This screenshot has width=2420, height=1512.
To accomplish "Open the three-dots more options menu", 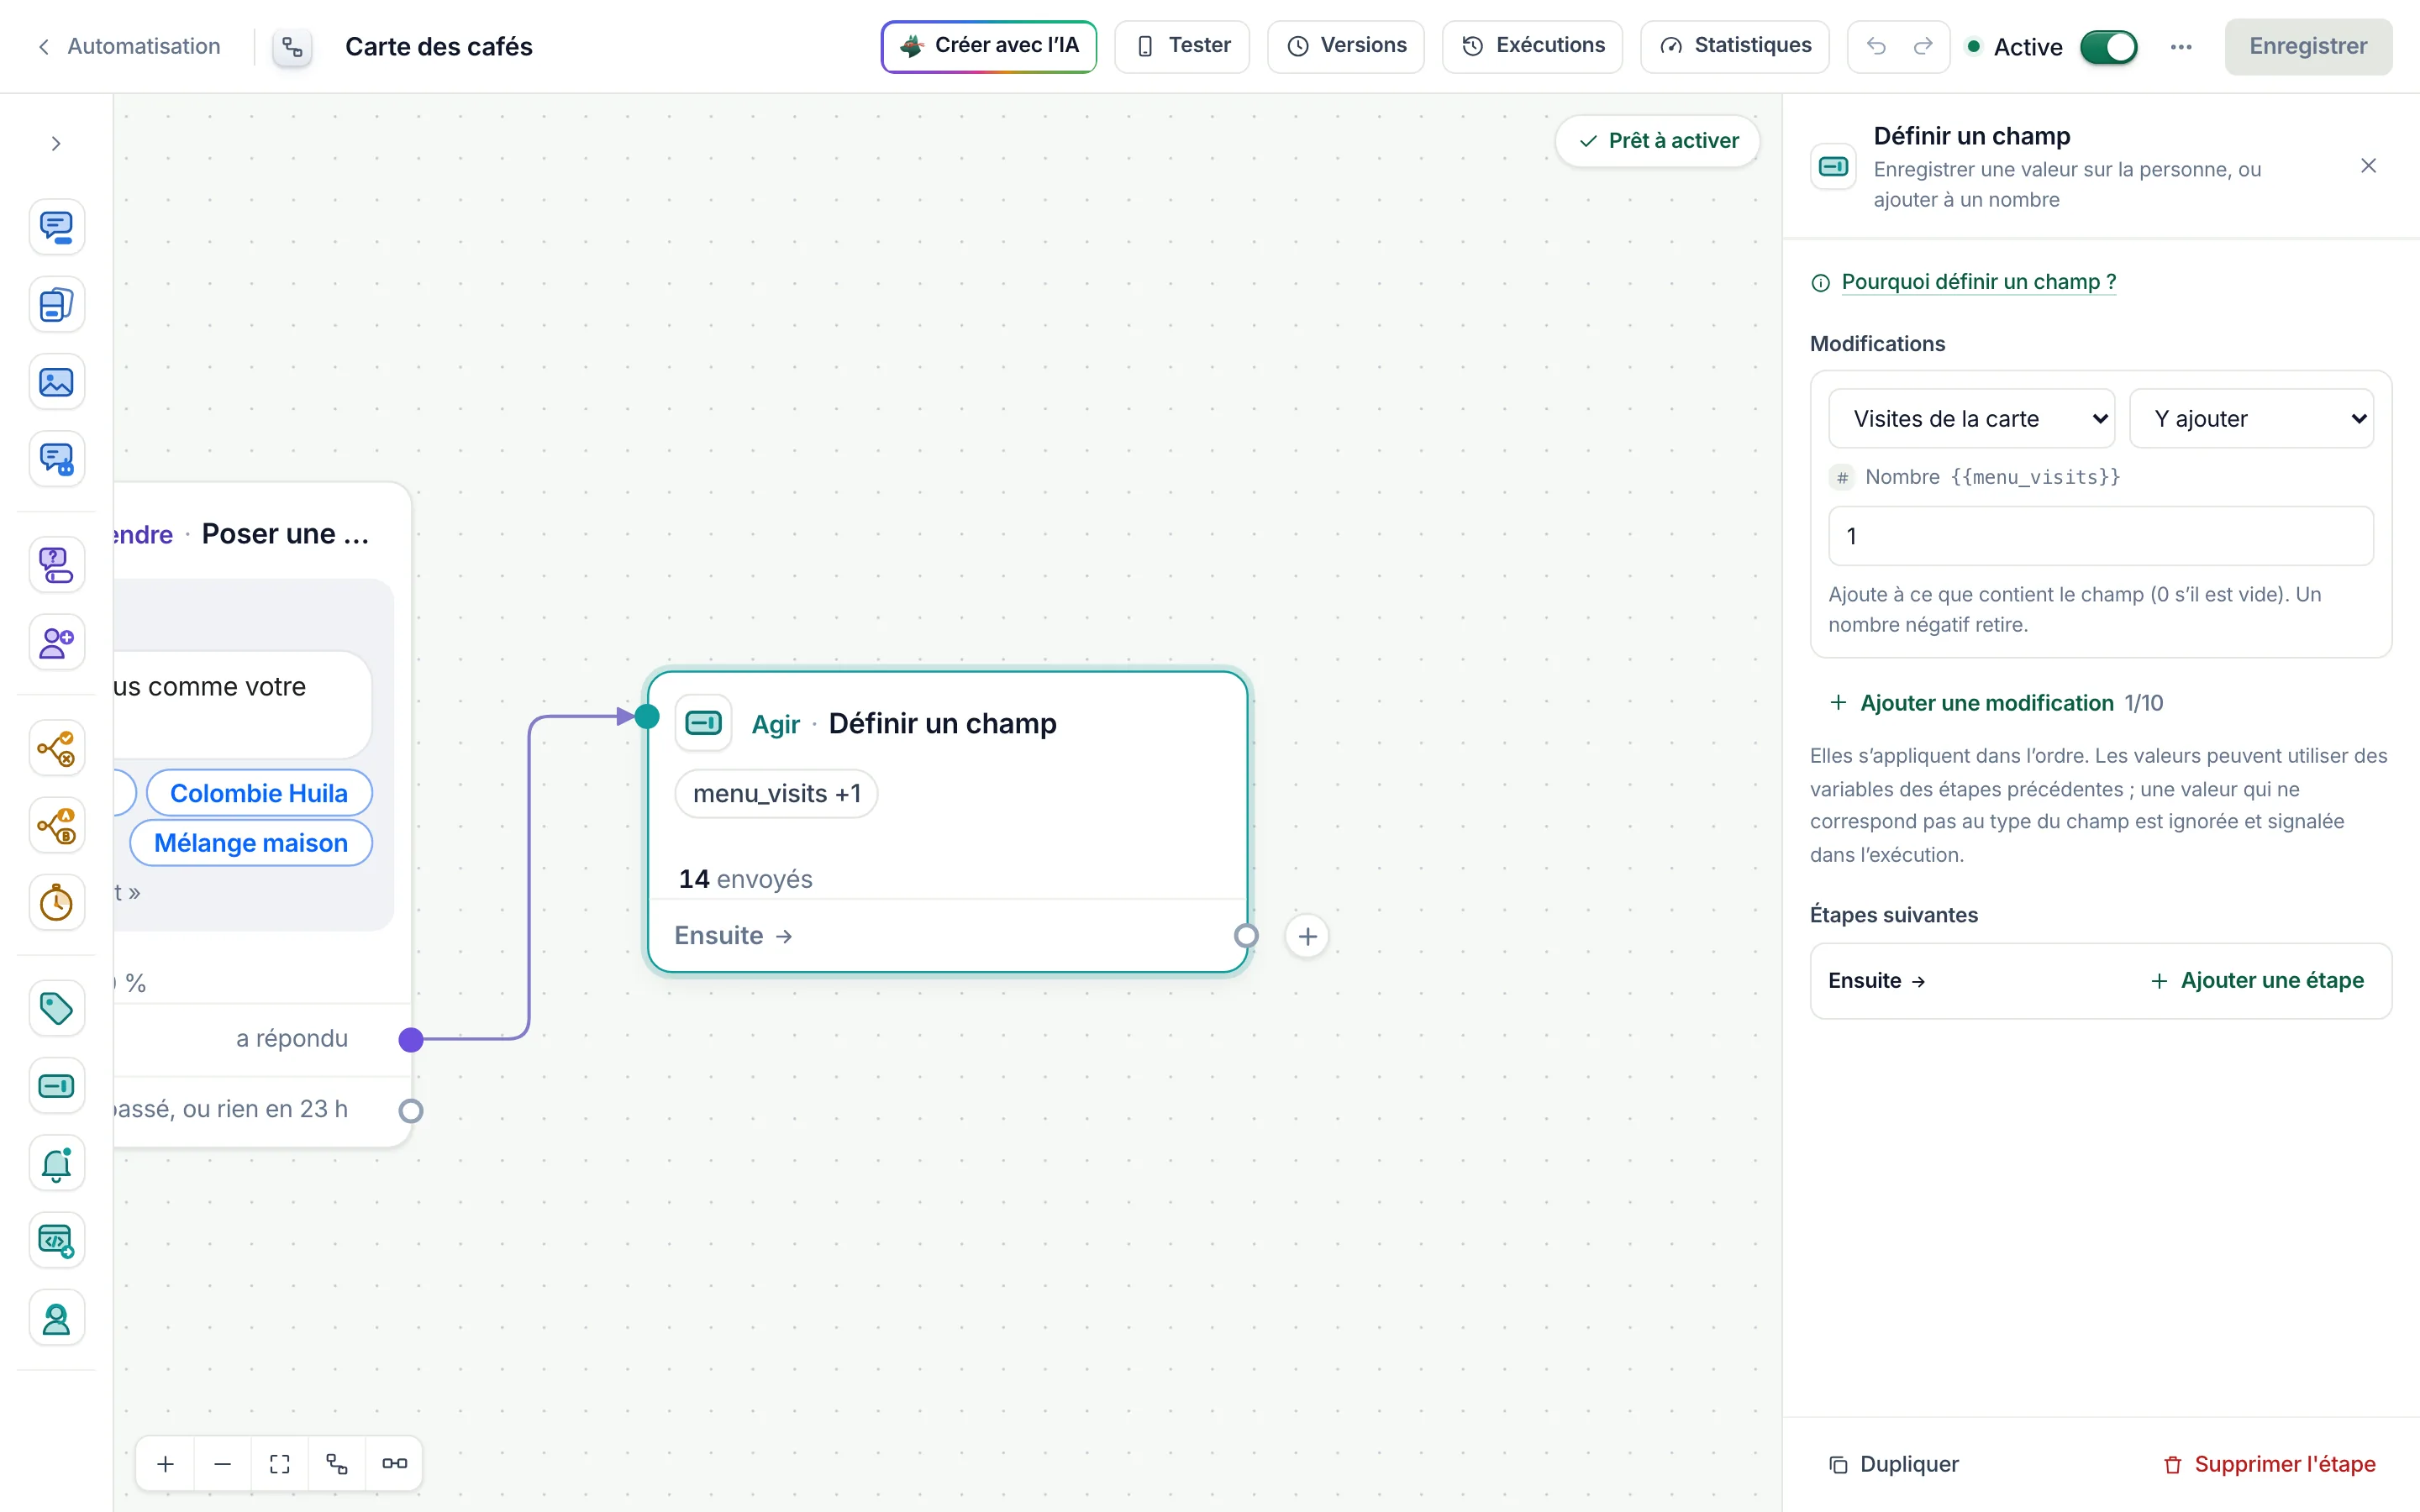I will 2181,46.
